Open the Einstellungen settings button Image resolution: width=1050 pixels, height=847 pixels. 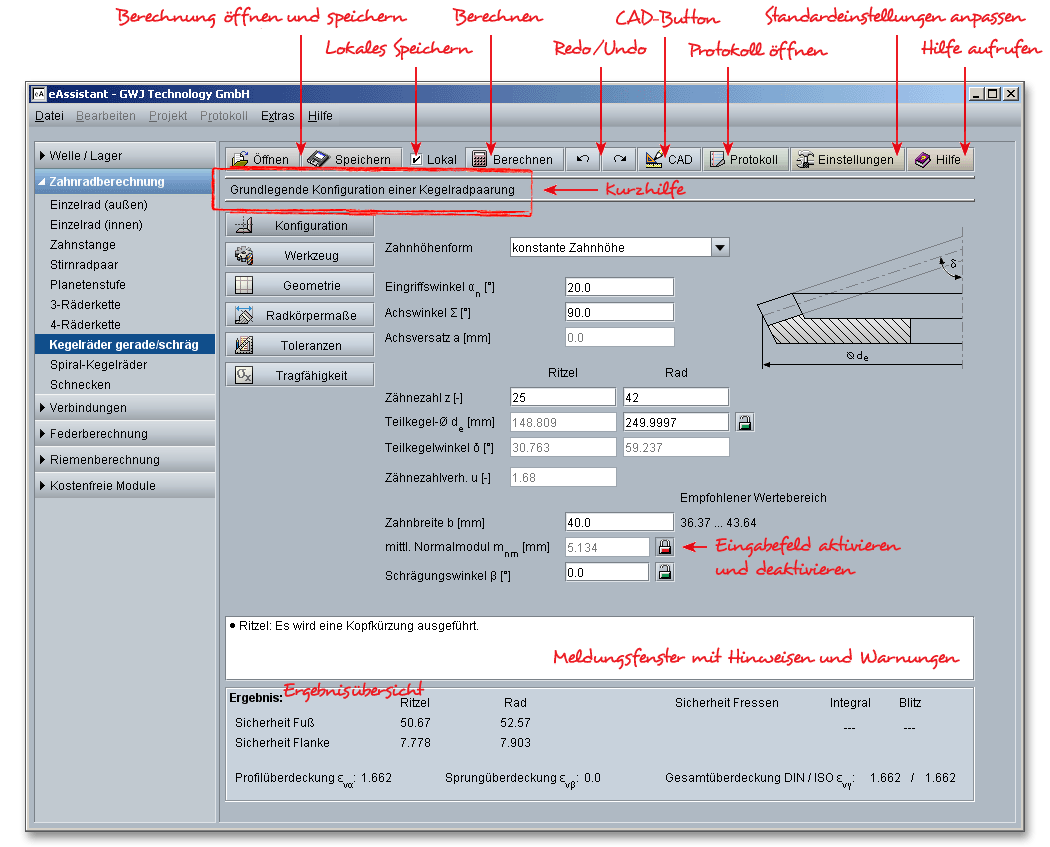coord(846,159)
